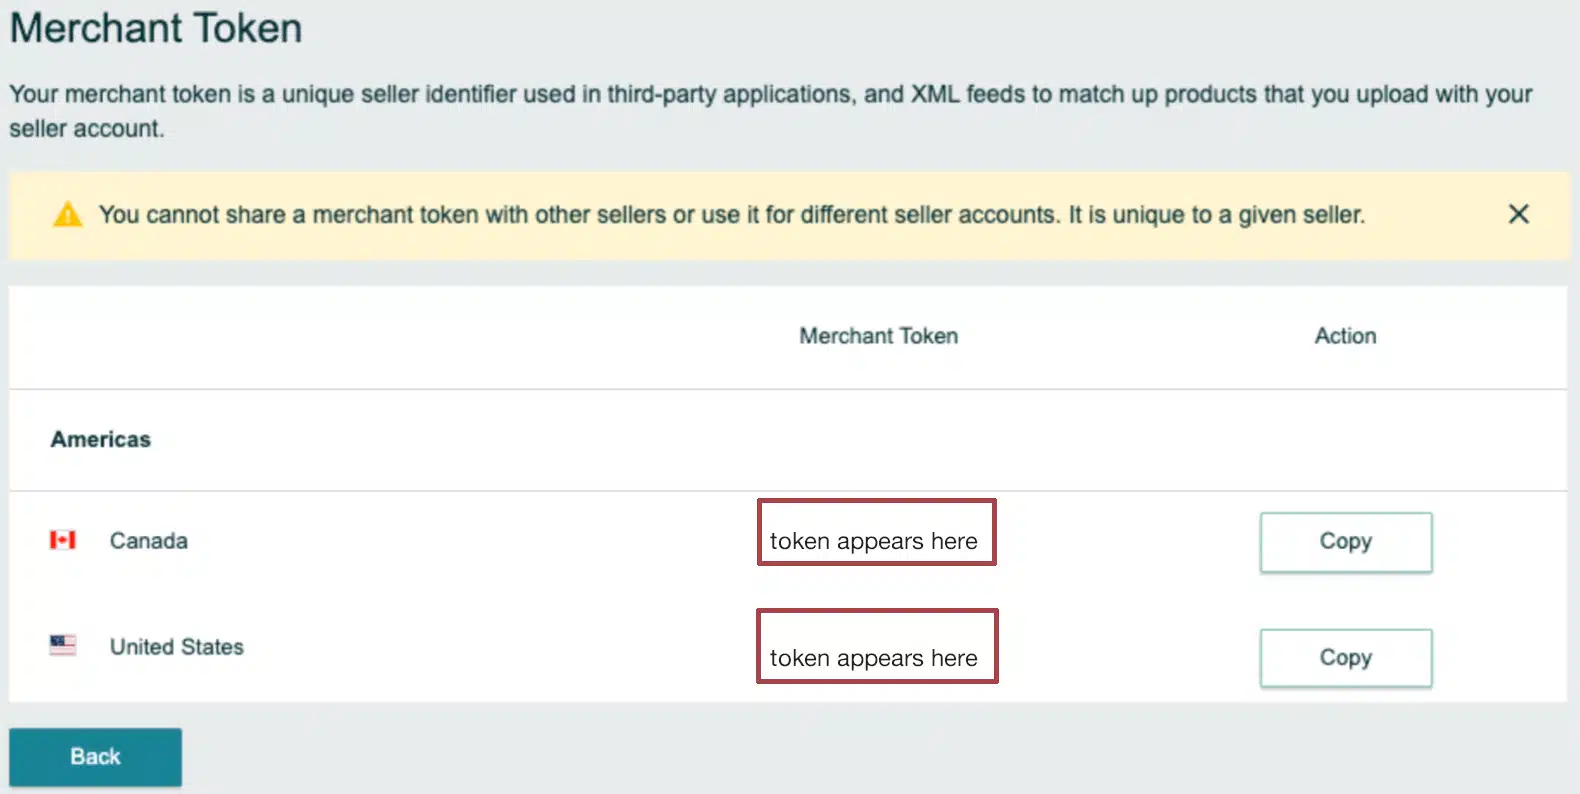The width and height of the screenshot is (1580, 794).
Task: Select the Canada token value box
Action: 876,533
